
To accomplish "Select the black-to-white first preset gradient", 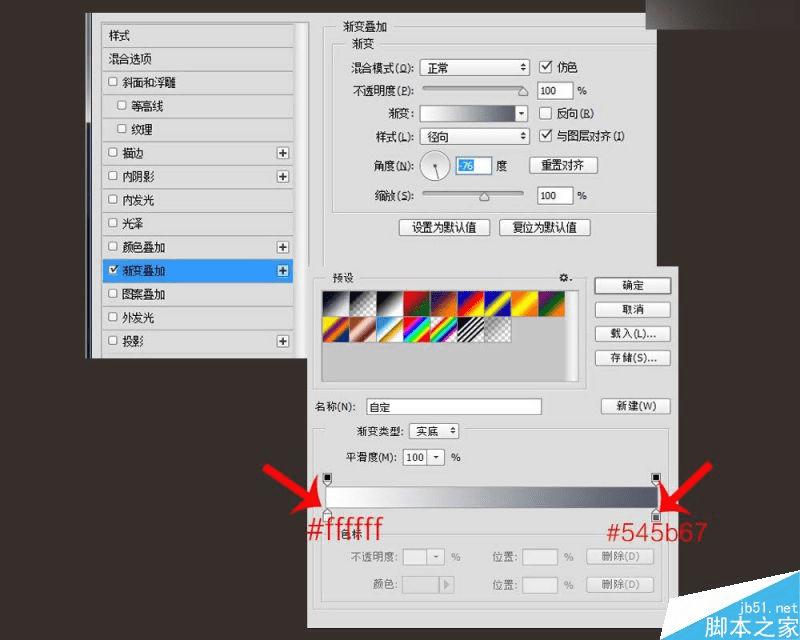I will click(336, 303).
